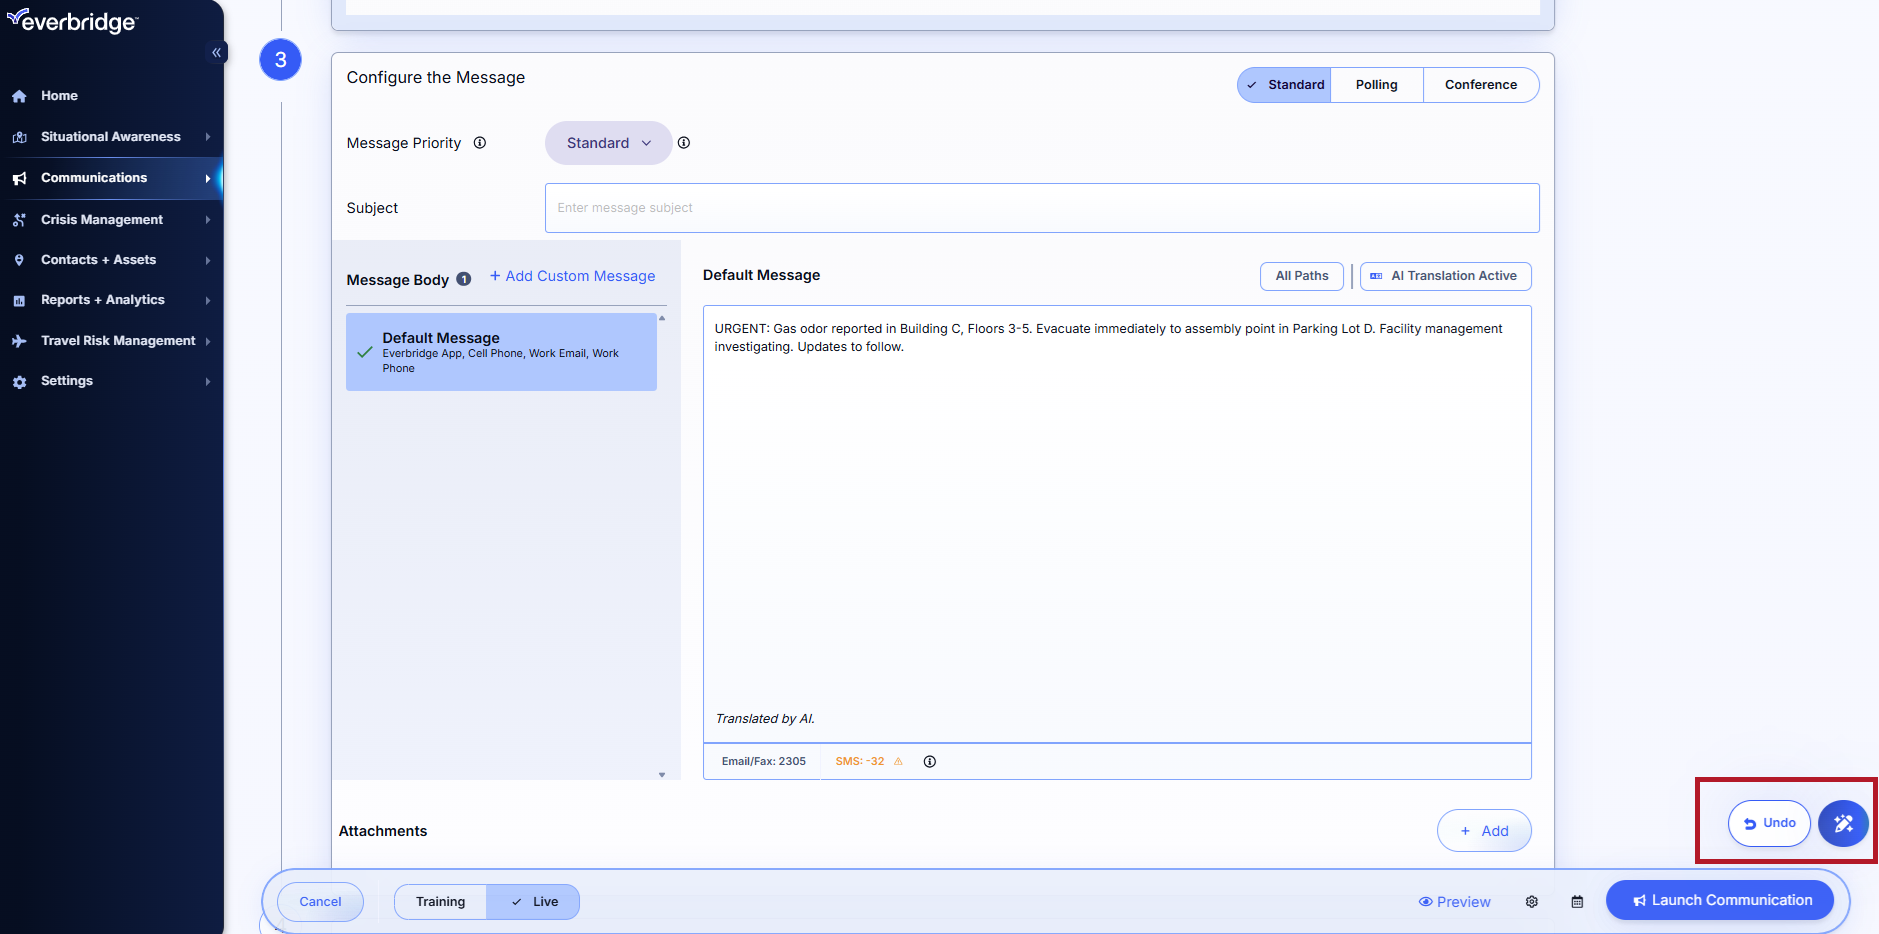Click the Add Custom Message link
Image resolution: width=1879 pixels, height=934 pixels.
tap(572, 276)
